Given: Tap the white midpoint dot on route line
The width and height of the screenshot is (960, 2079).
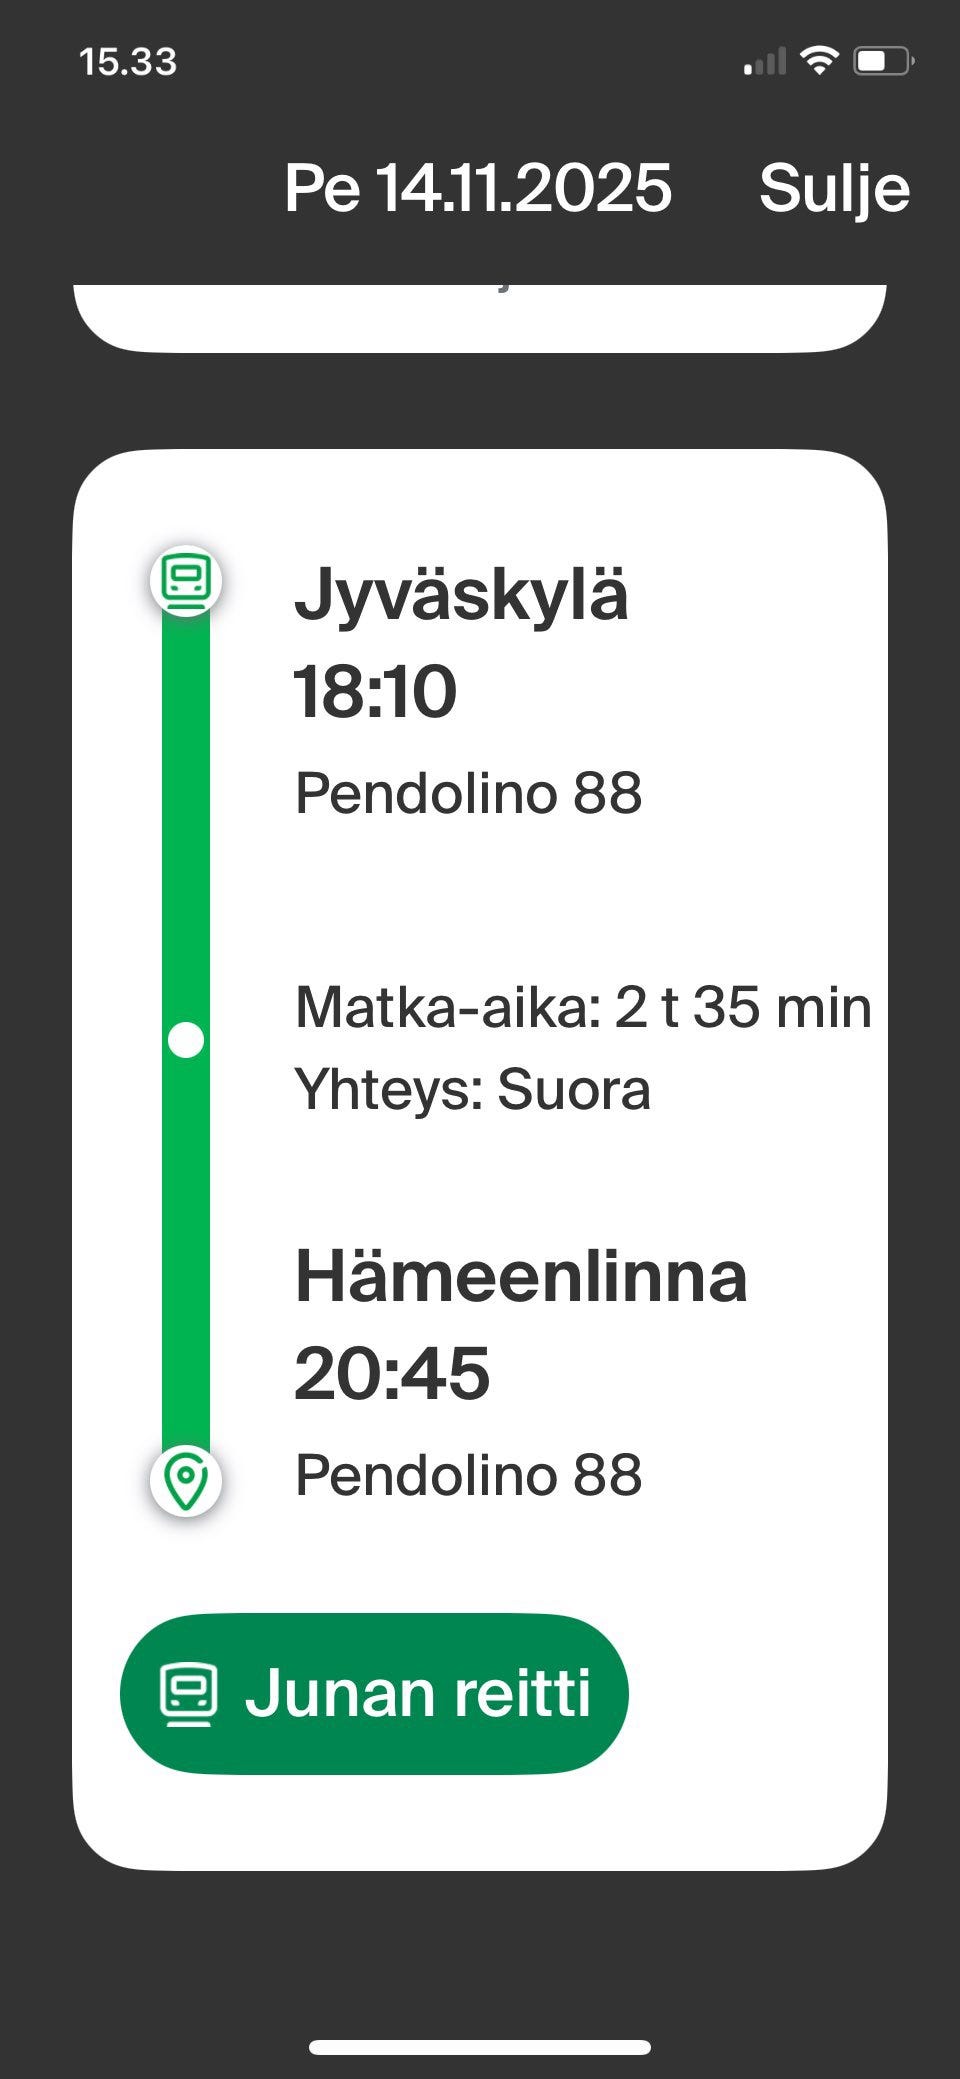Looking at the screenshot, I should [186, 1040].
